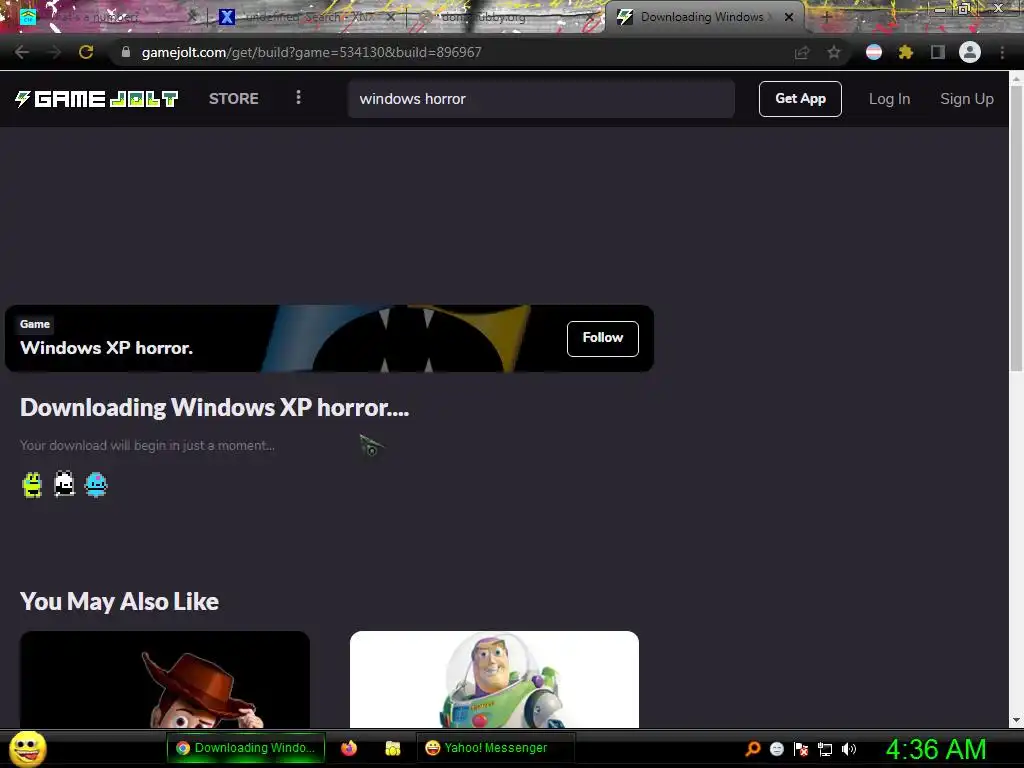1024x768 pixels.
Task: Click the Log In link
Action: pyautogui.click(x=889, y=99)
